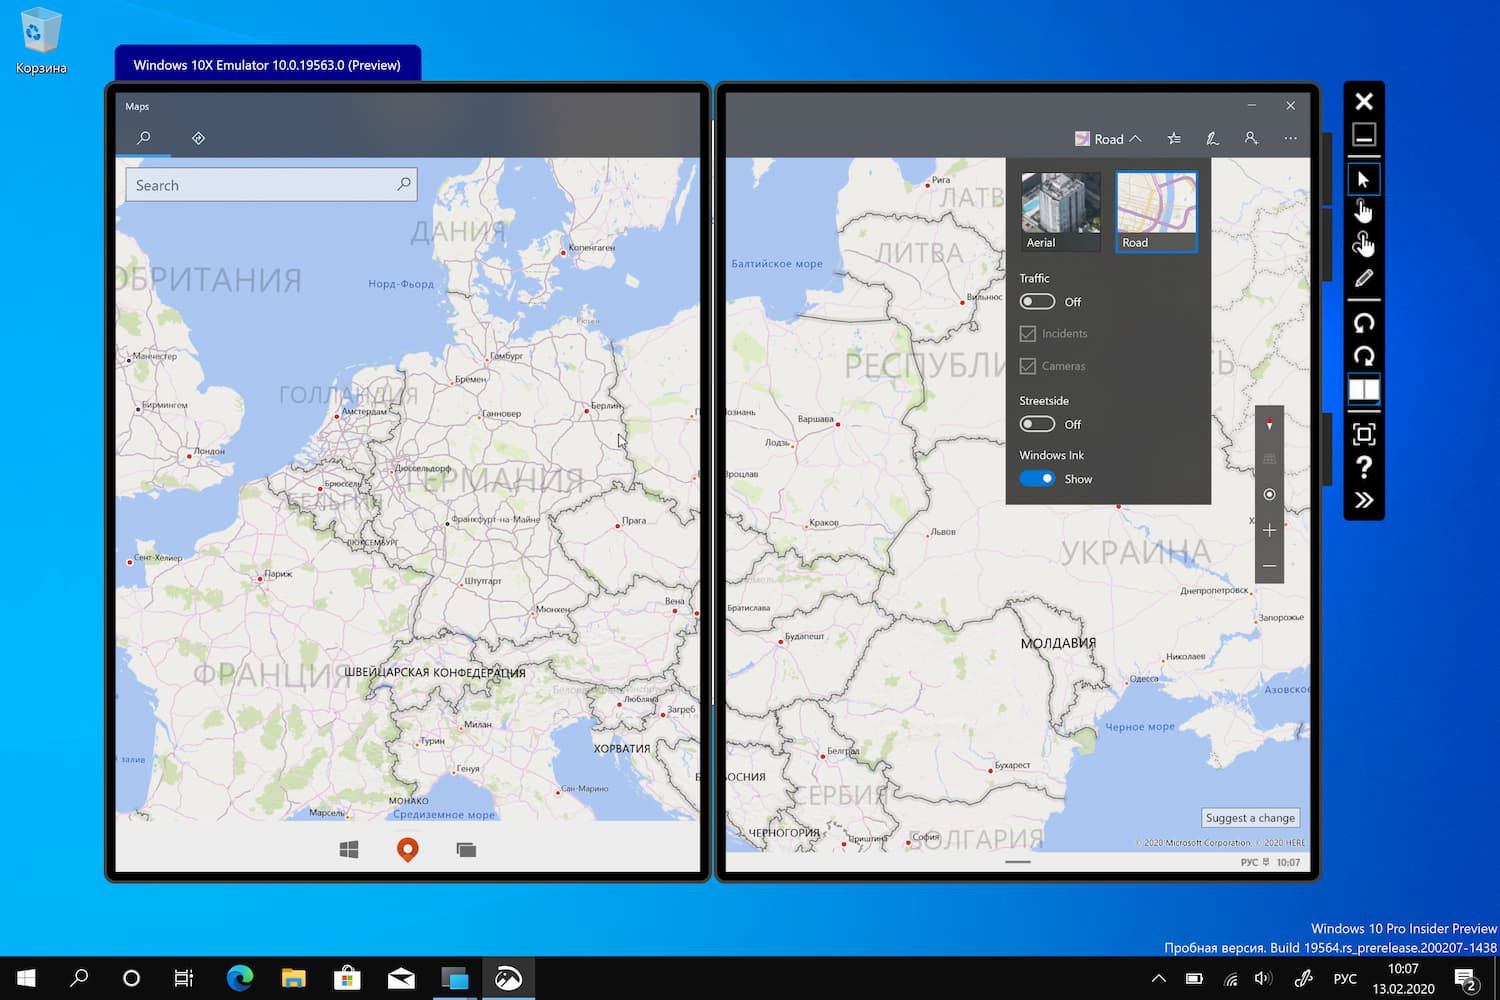This screenshot has height=1000, width=1500.
Task: Zoom in with the map plus button
Action: point(1269,530)
